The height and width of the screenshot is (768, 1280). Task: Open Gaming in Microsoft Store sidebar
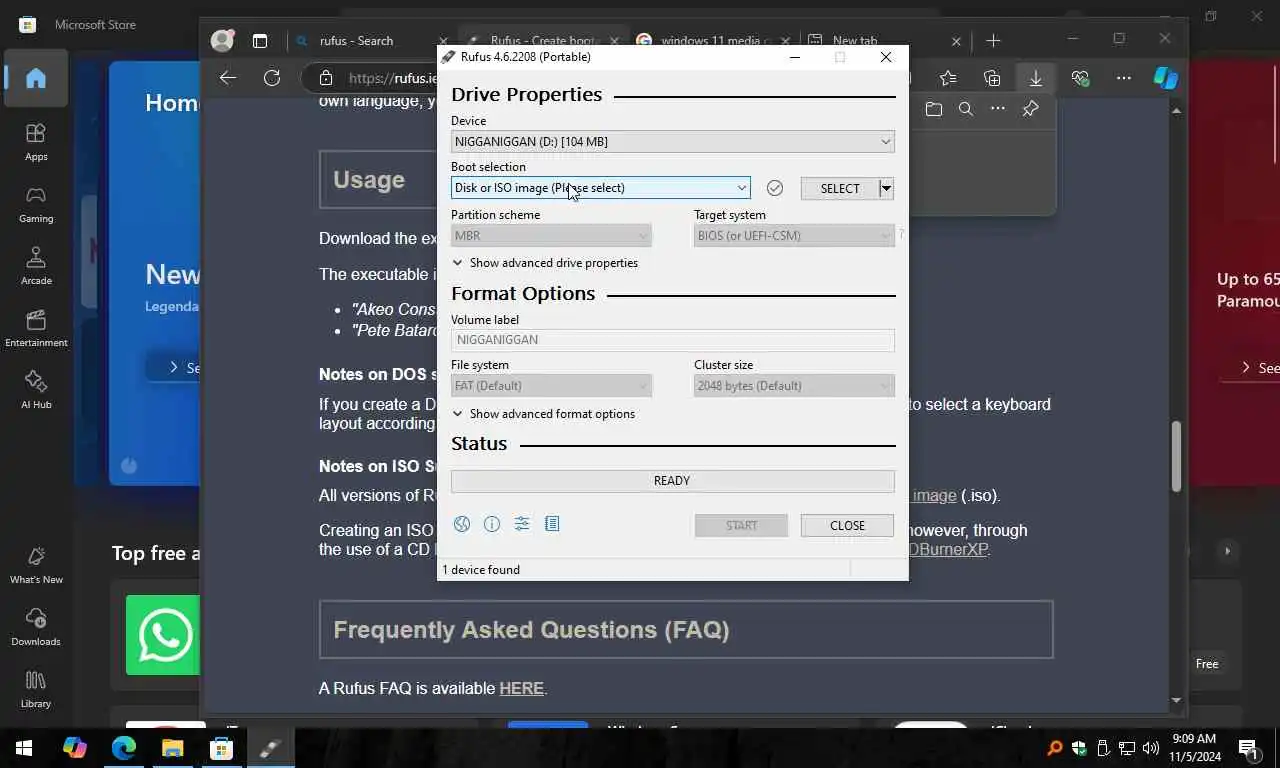pos(36,204)
